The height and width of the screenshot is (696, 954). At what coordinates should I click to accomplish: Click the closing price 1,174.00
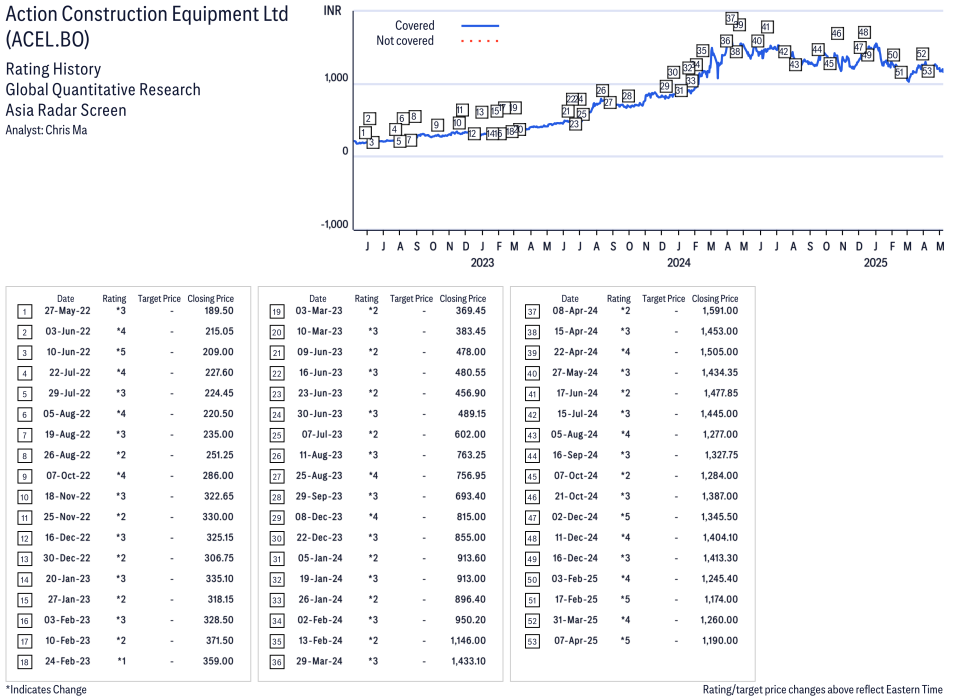pyautogui.click(x=721, y=599)
